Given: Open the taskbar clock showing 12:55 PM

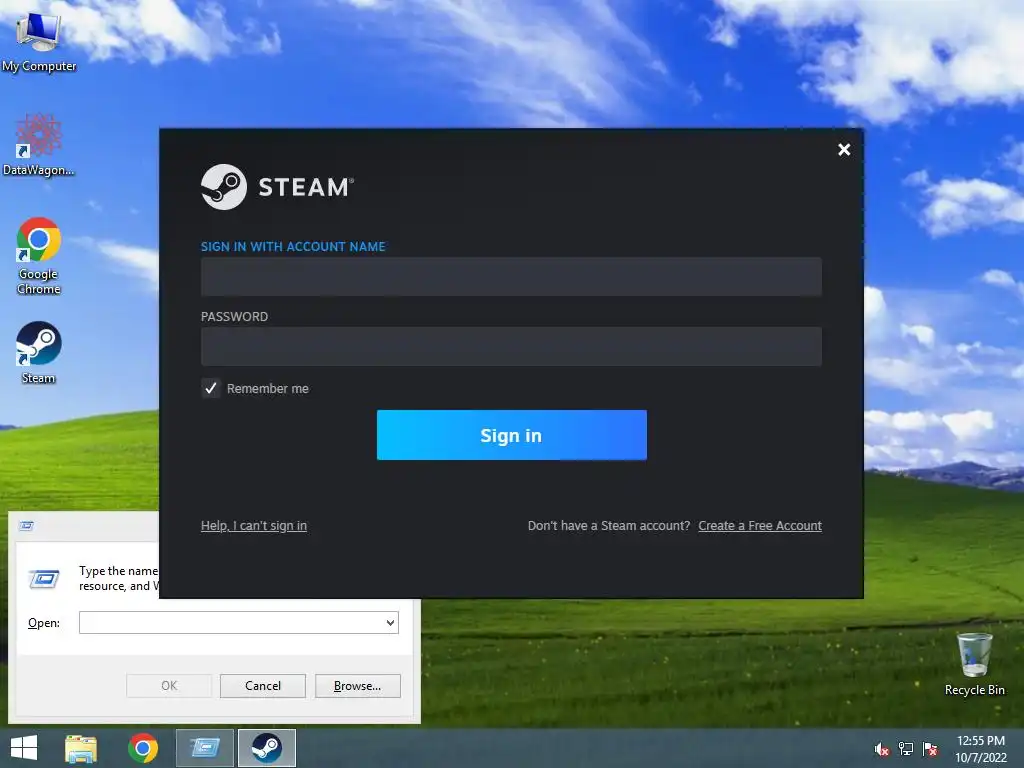Looking at the screenshot, I should [981, 748].
